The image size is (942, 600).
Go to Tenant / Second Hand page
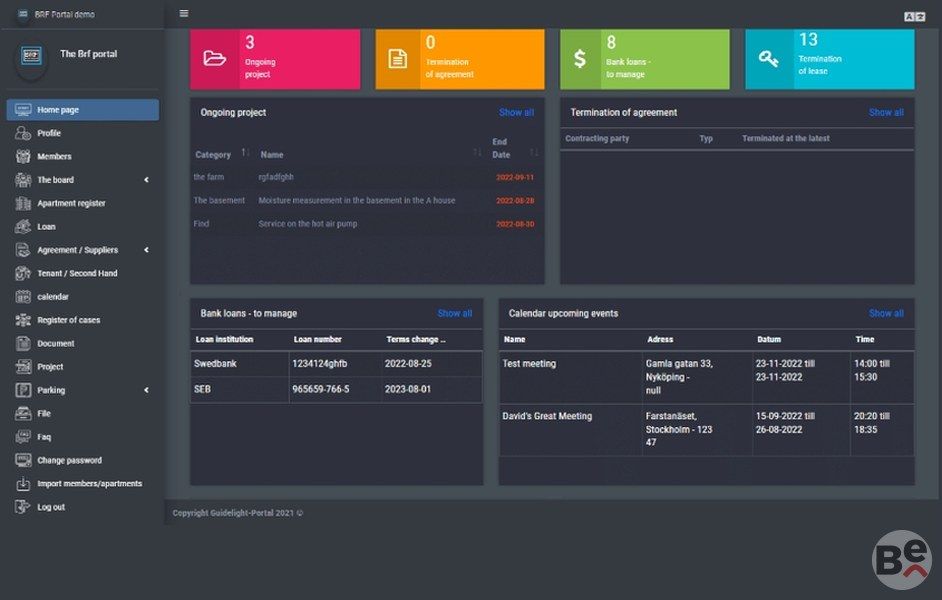click(77, 273)
